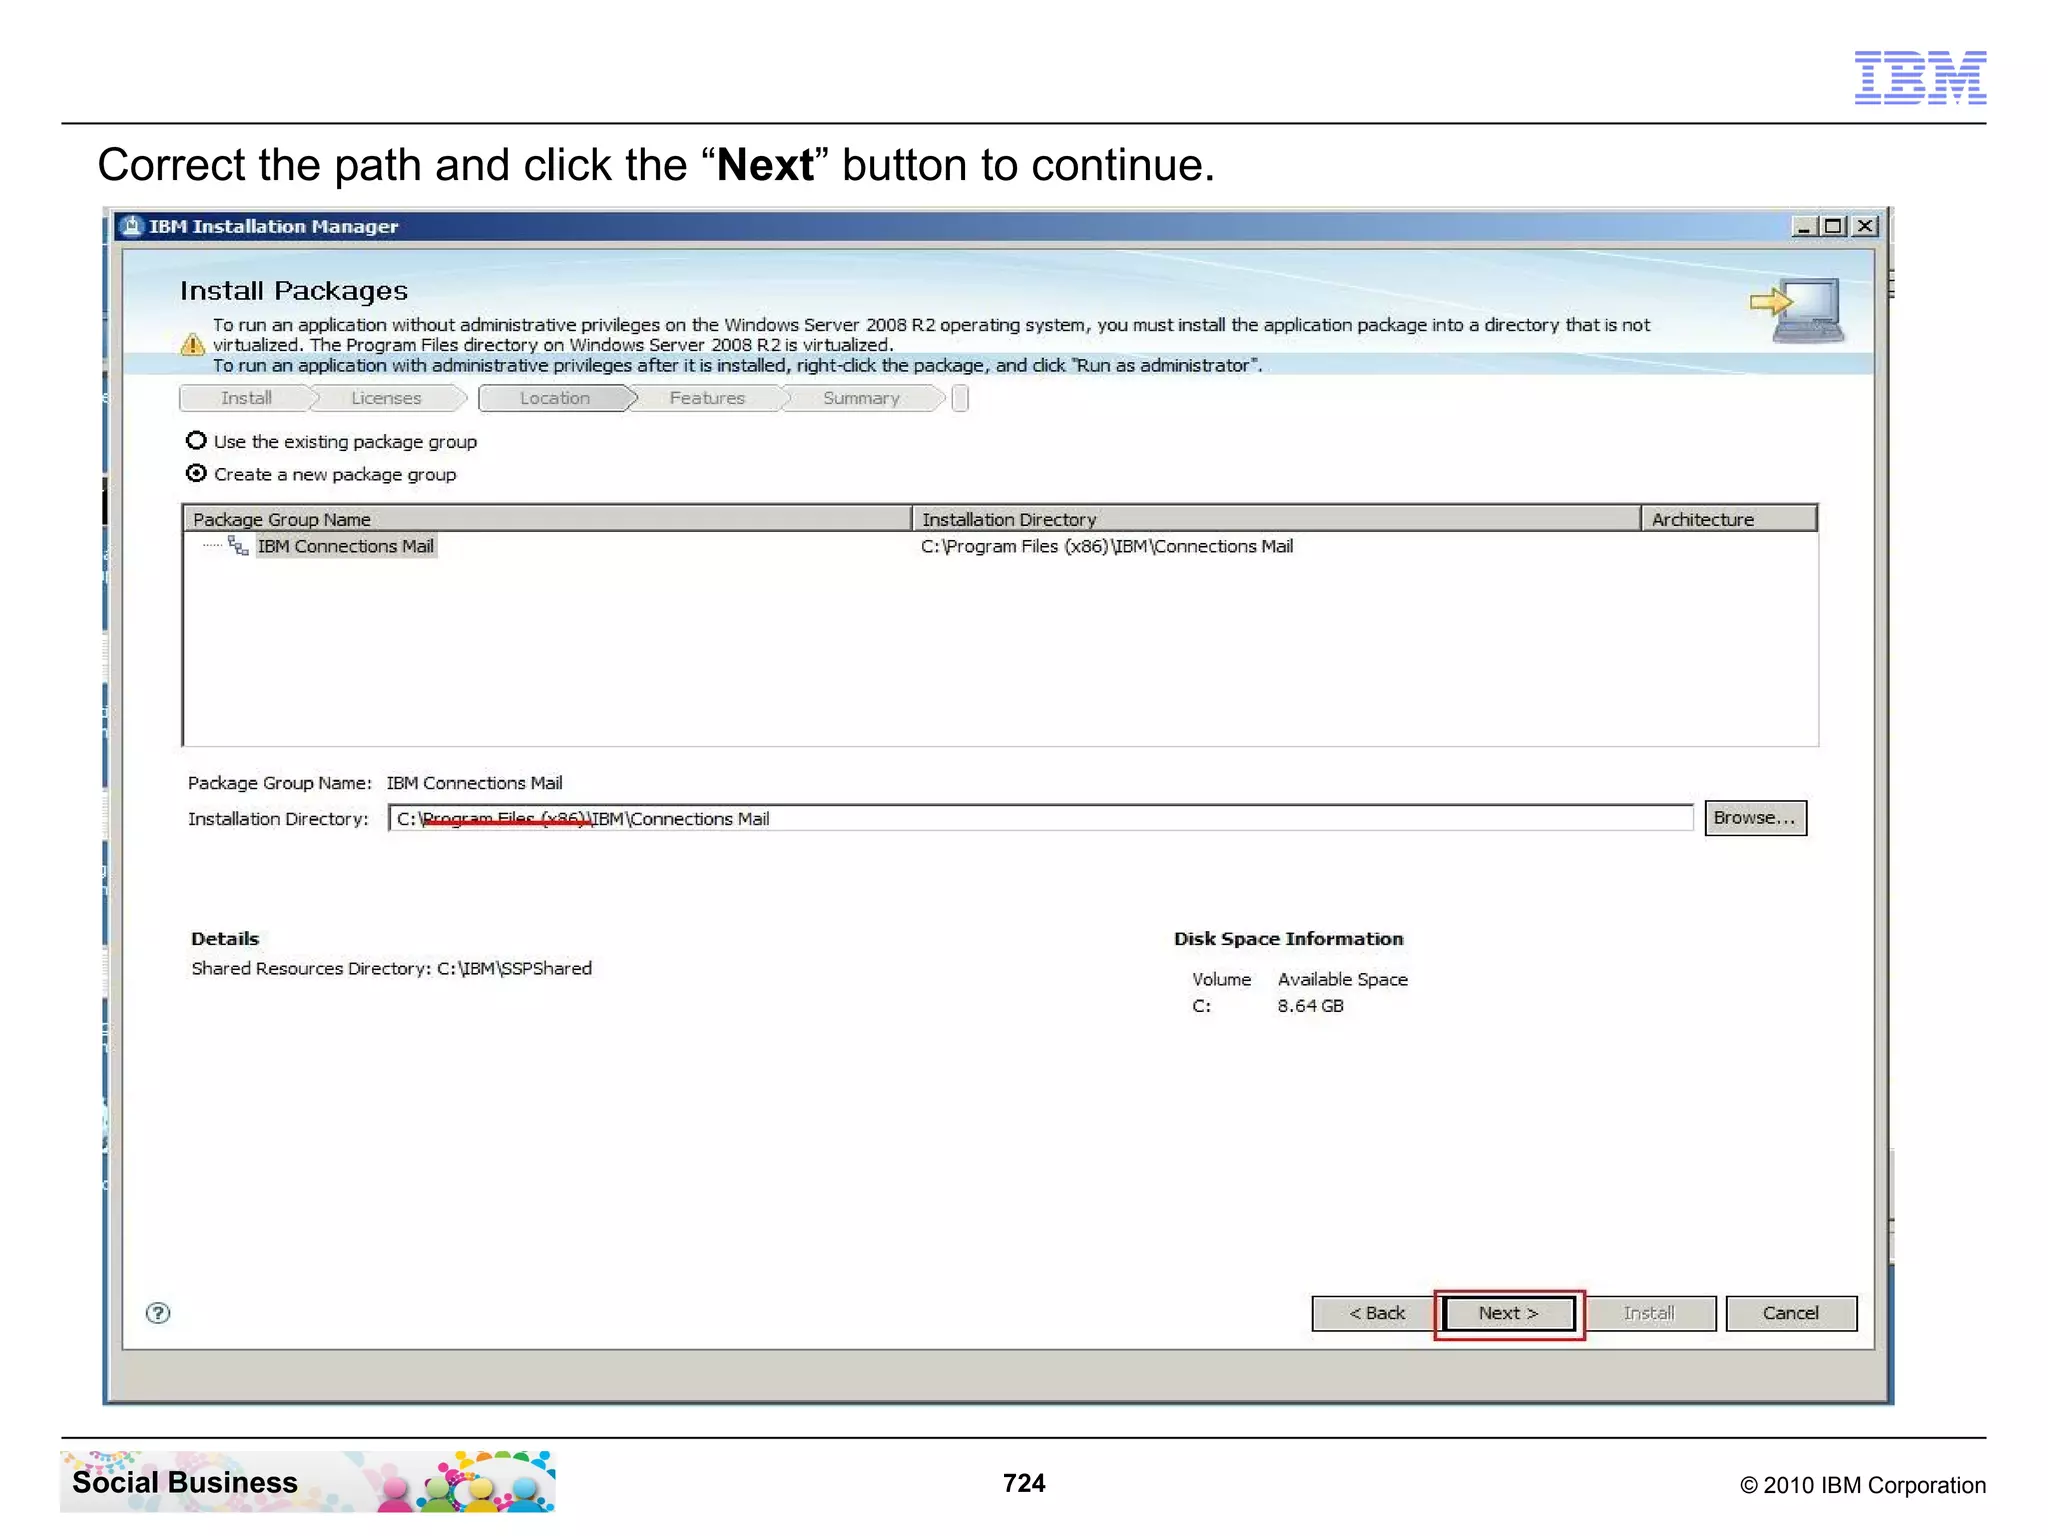Click the disabled Install button

click(1649, 1313)
